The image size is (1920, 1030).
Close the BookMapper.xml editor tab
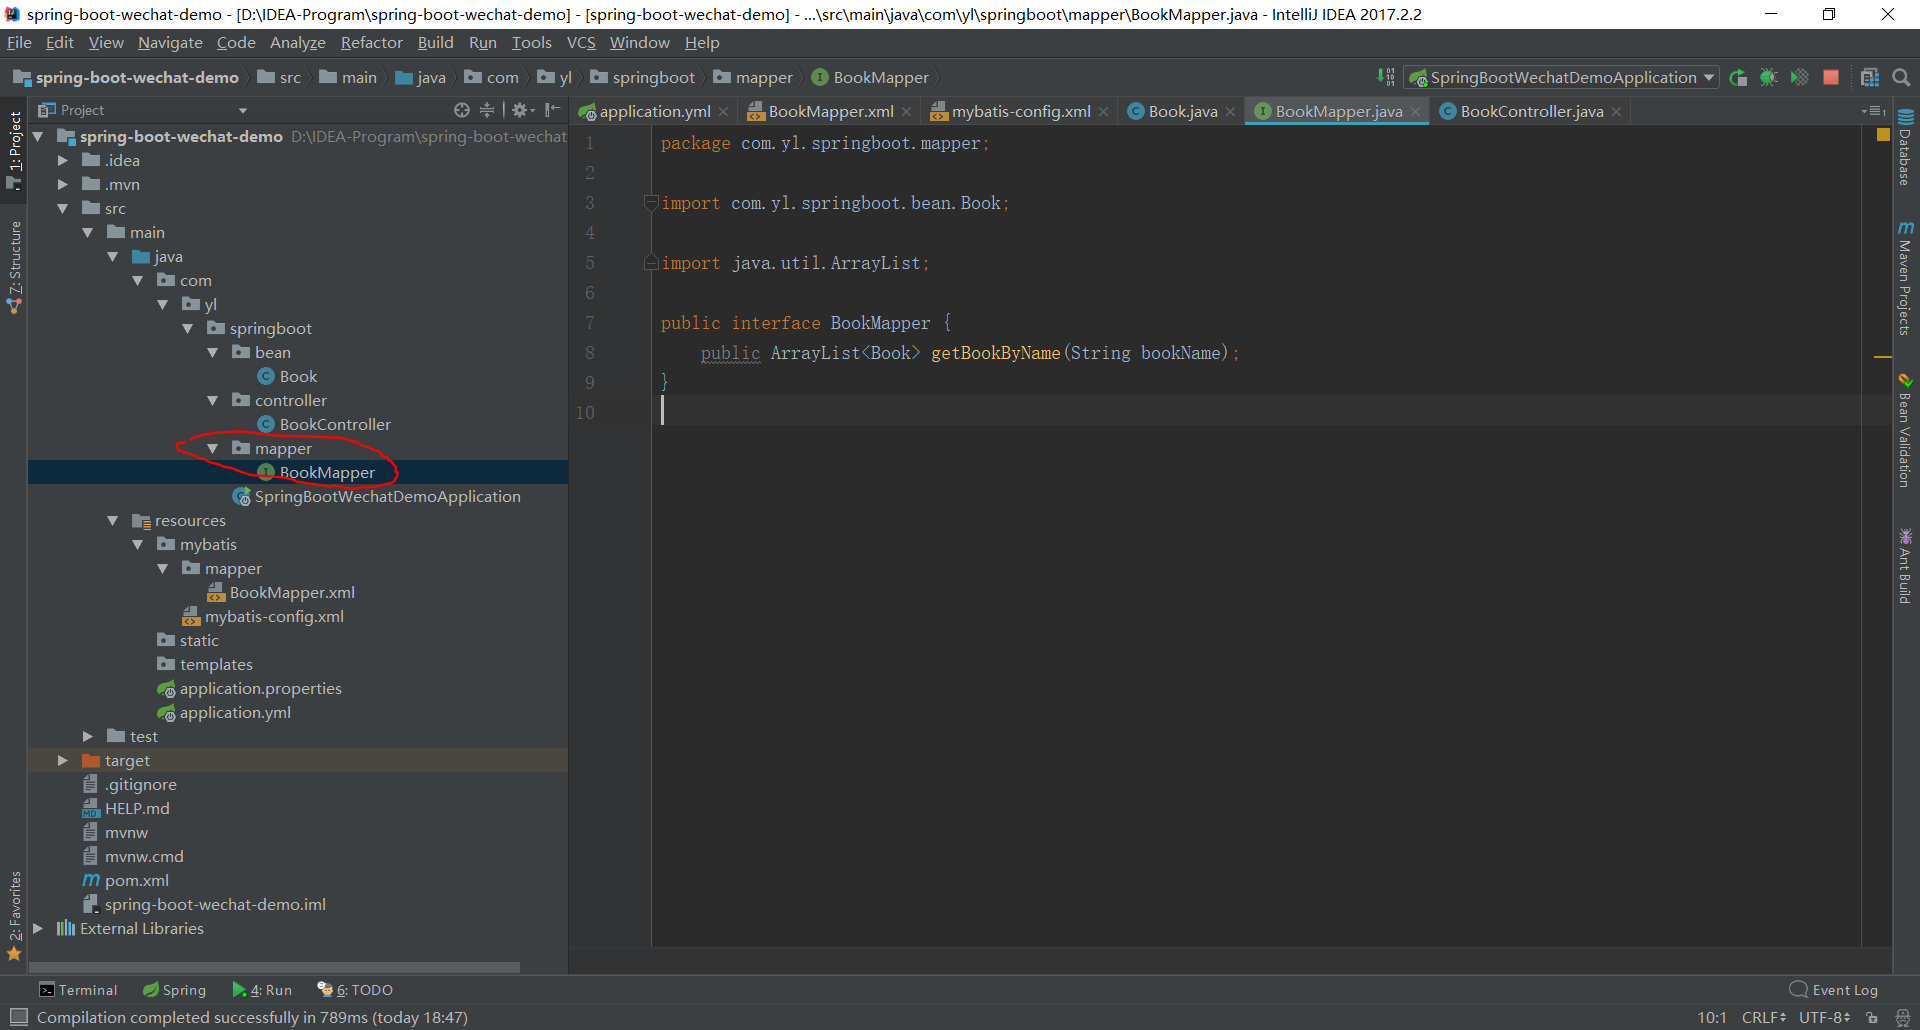click(x=907, y=112)
